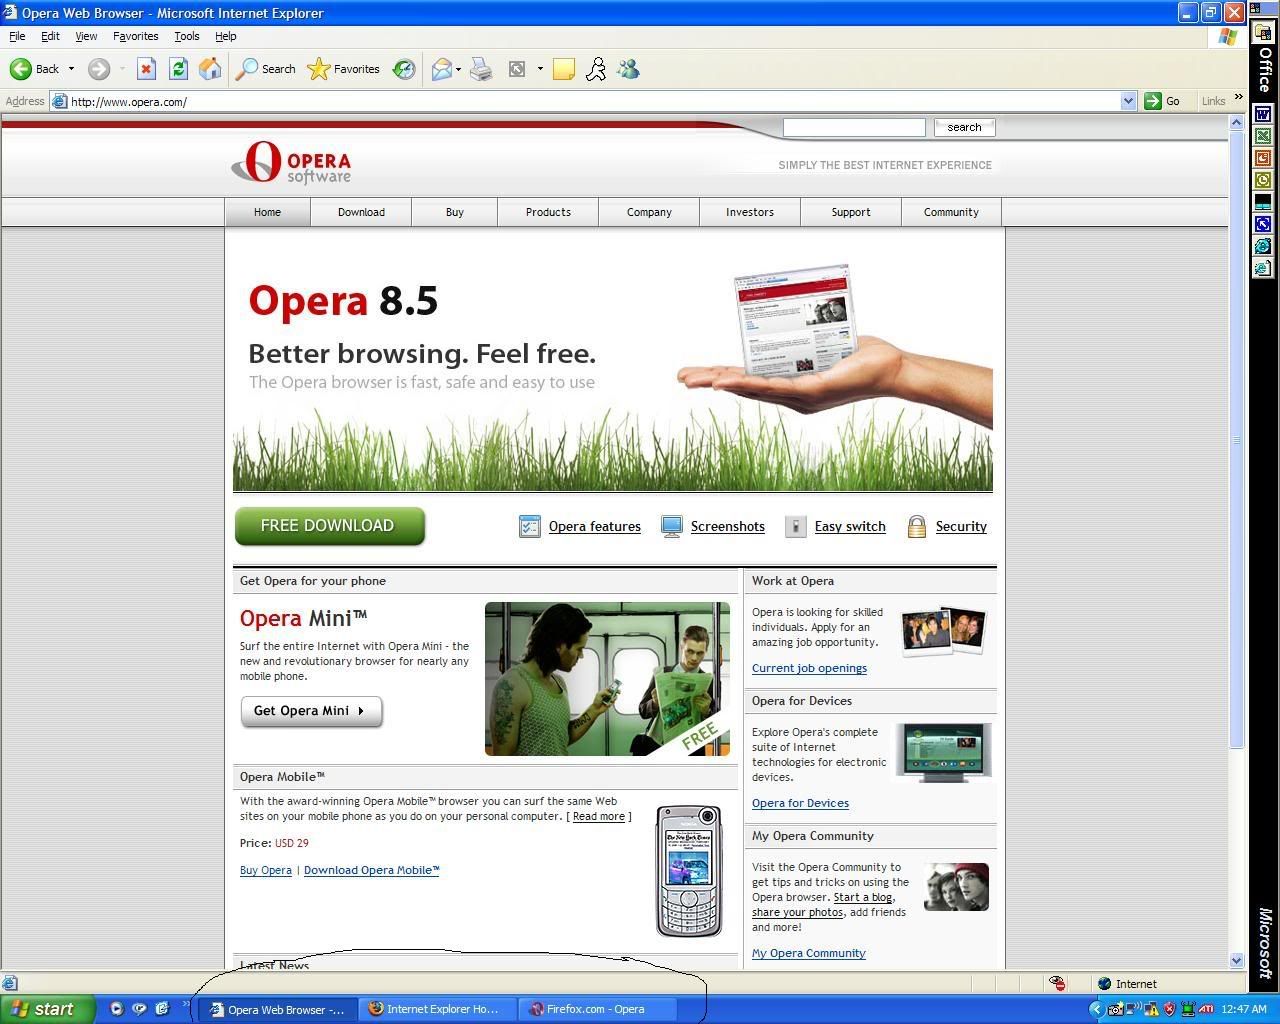Click the address bar URL field
The image size is (1280, 1024).
pos(594,101)
